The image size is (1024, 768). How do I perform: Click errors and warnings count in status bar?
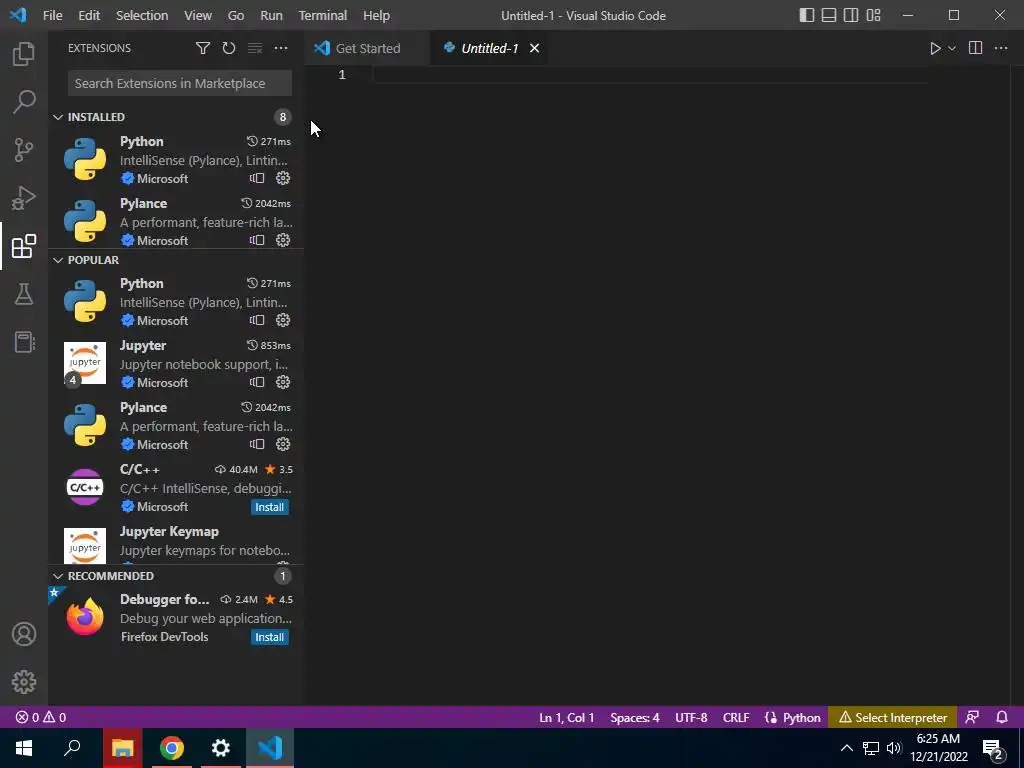click(40, 717)
